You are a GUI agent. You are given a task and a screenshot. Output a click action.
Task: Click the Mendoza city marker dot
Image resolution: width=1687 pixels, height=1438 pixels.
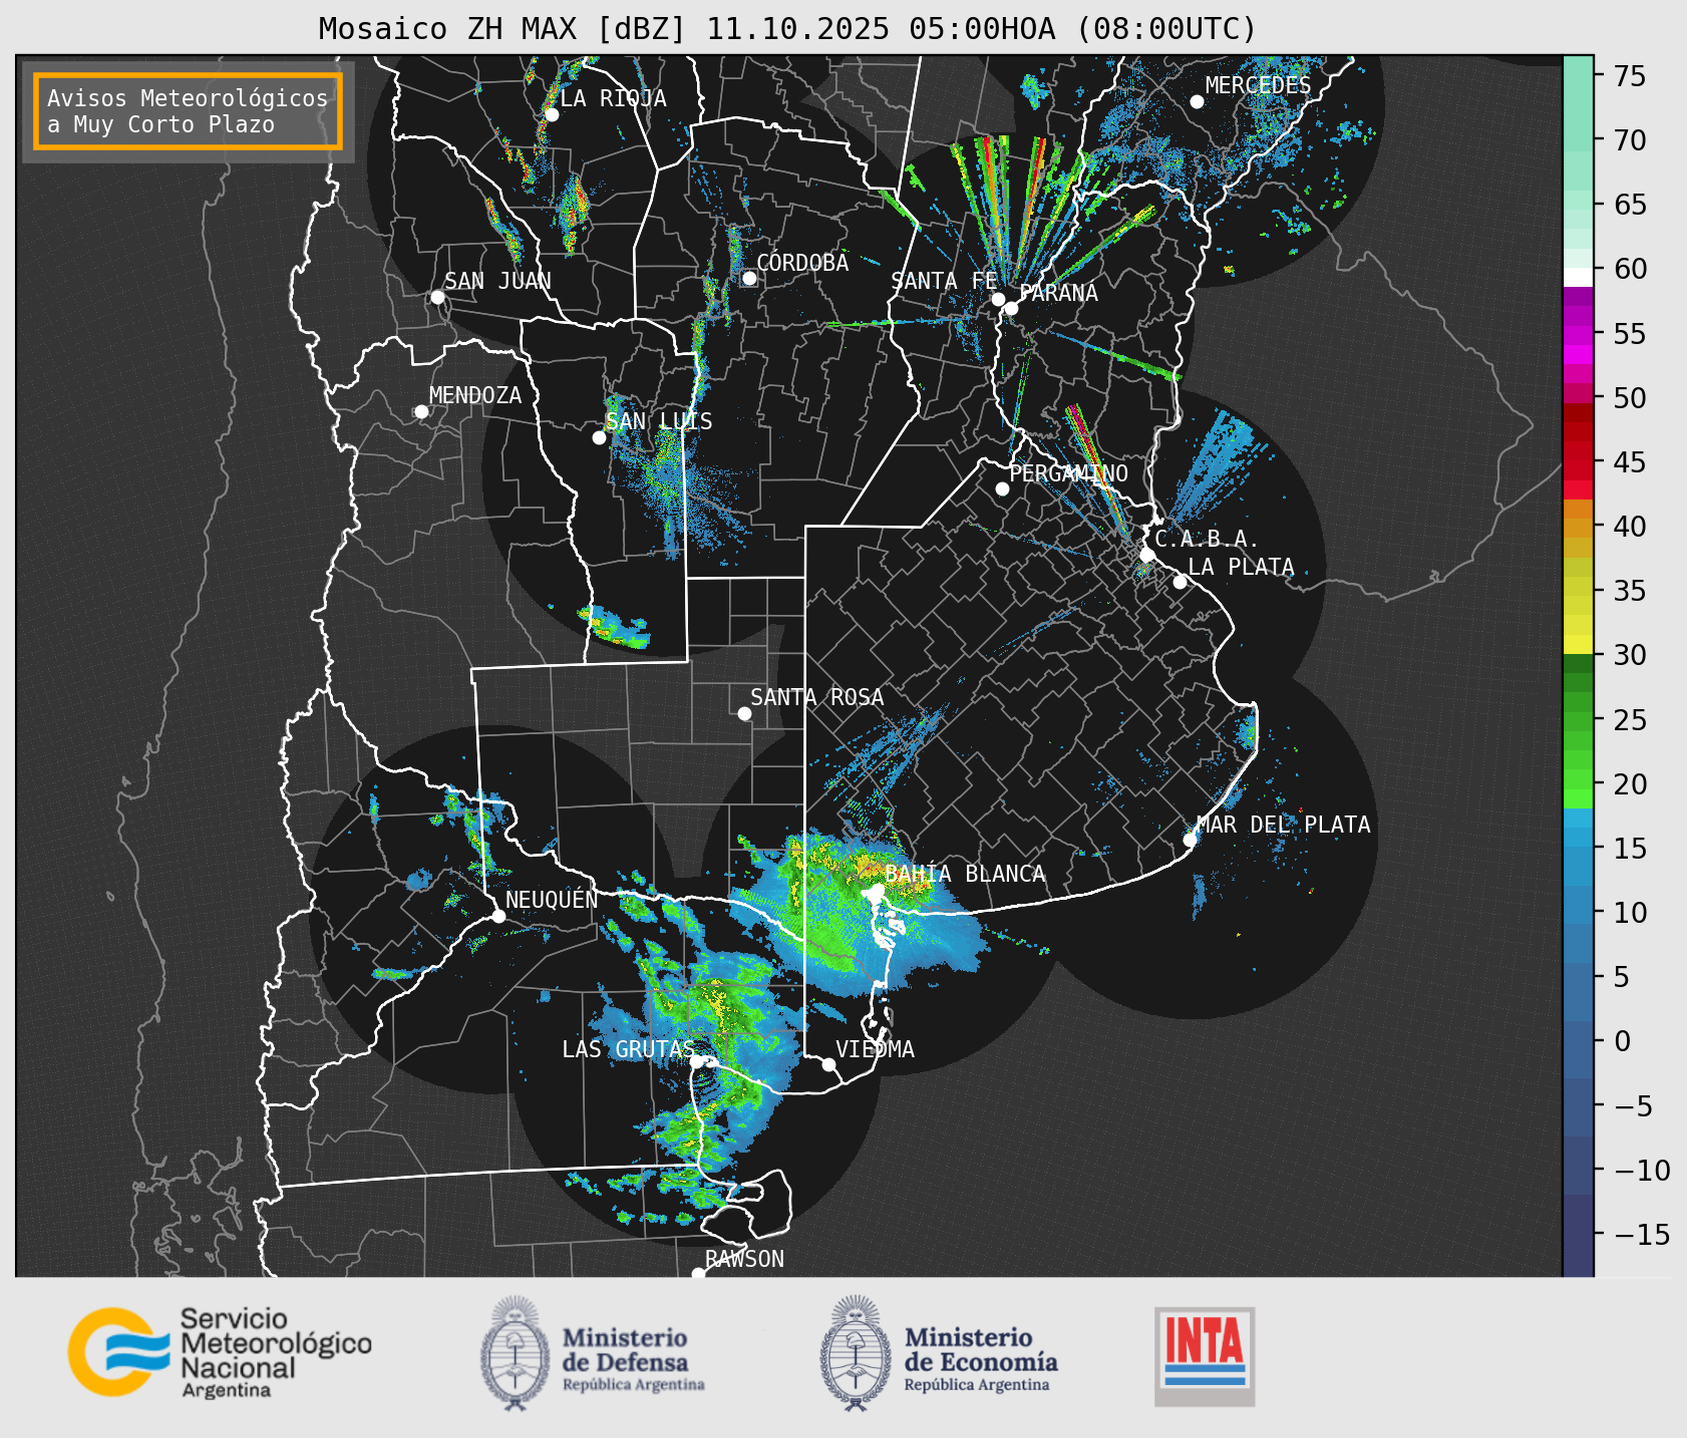click(421, 412)
